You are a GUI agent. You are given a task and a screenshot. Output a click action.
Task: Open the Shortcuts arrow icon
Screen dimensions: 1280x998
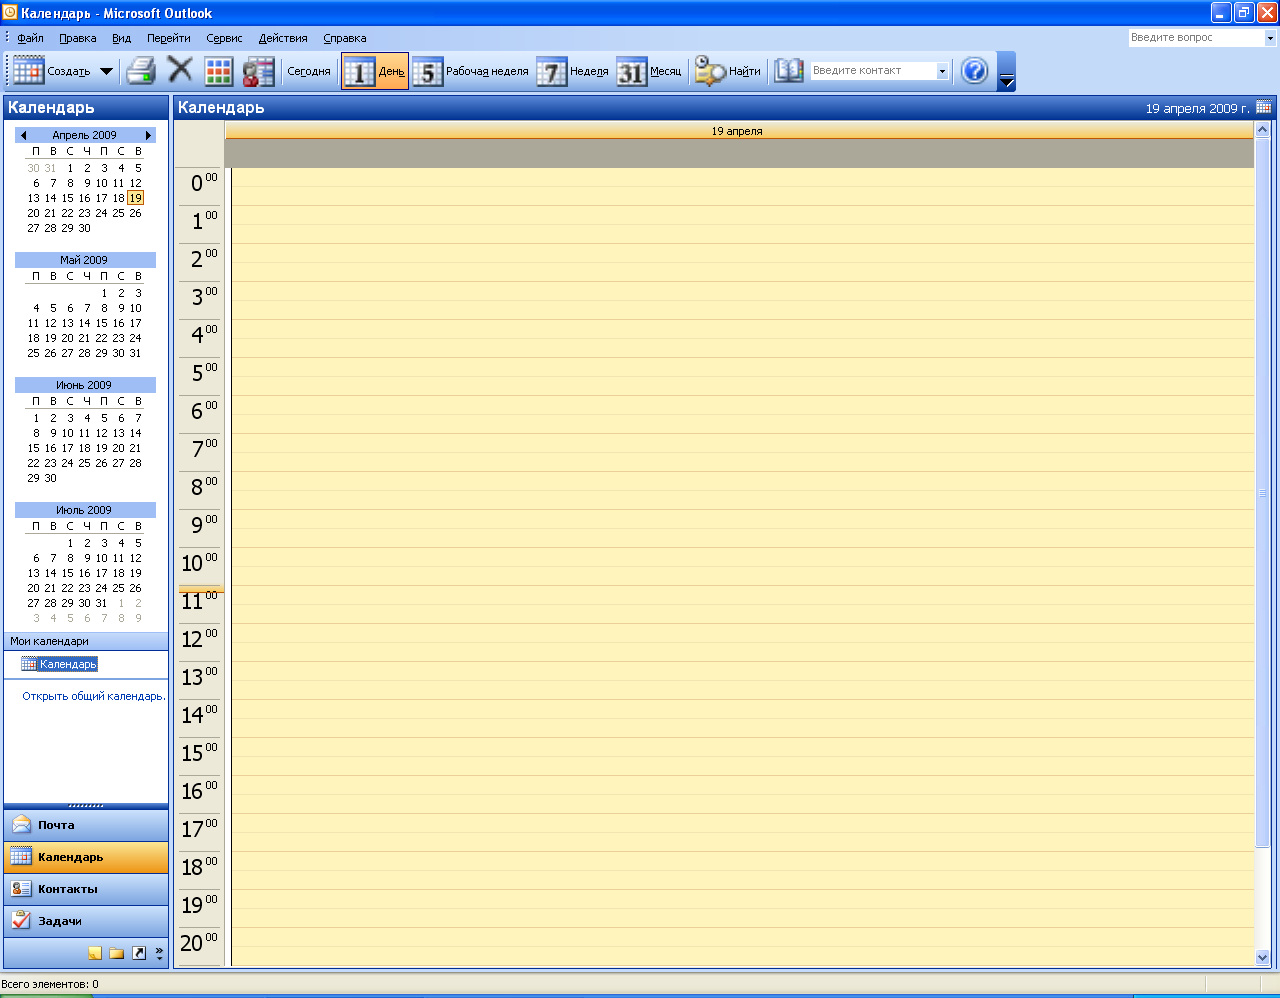pos(139,953)
